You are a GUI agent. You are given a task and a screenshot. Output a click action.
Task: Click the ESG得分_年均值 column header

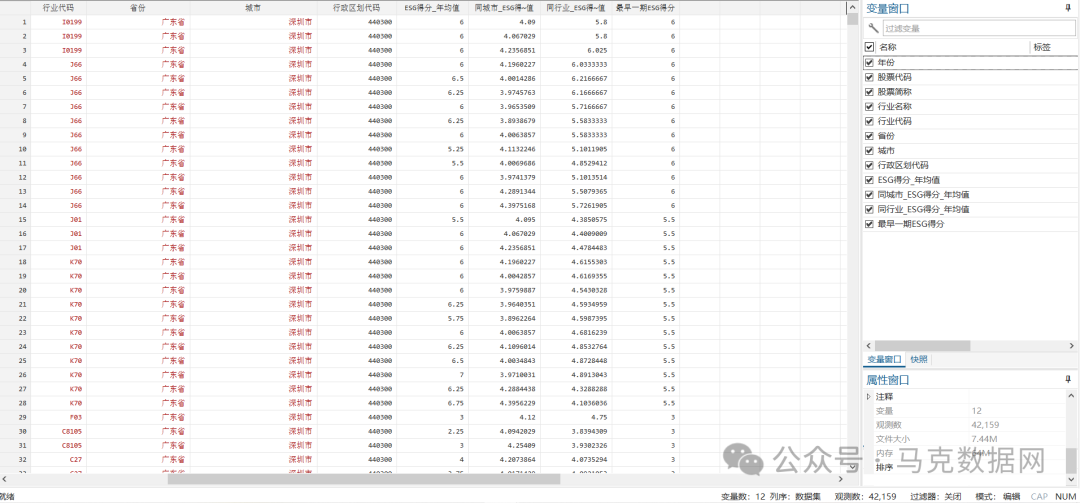(430, 7)
